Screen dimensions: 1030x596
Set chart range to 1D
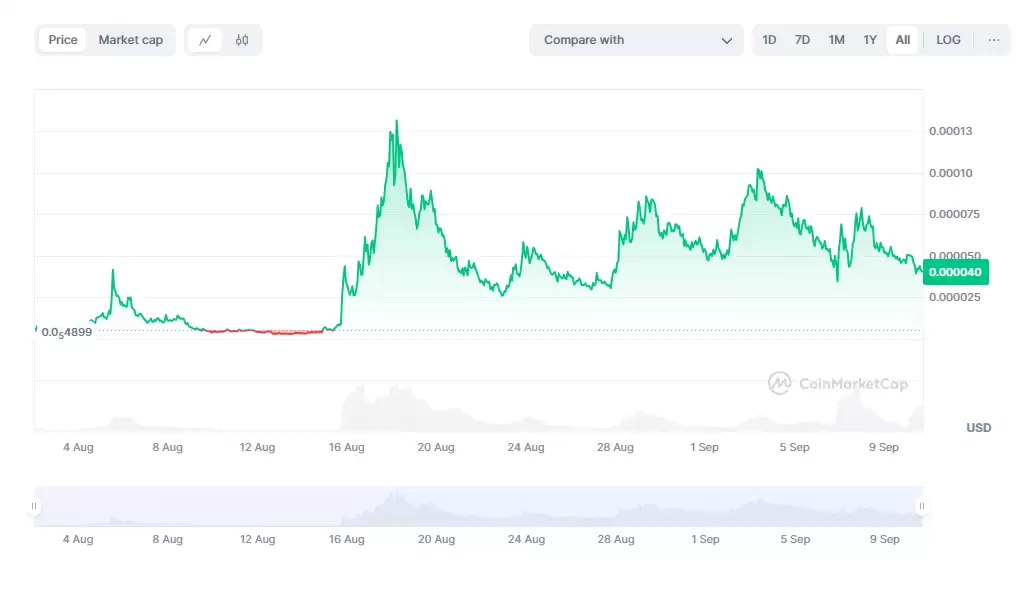coord(769,40)
